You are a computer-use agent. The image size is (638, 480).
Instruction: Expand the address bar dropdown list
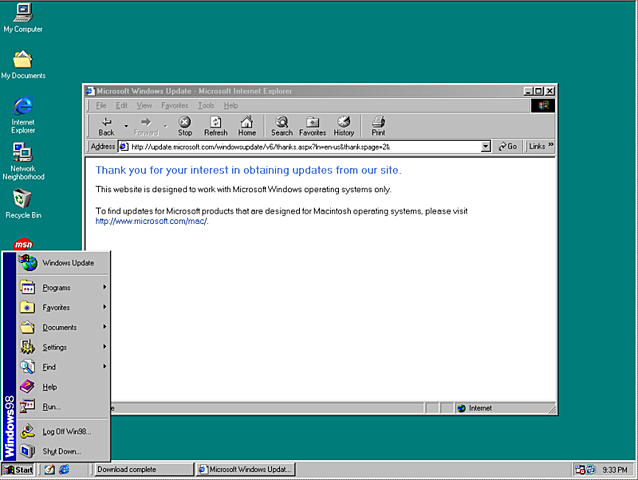pos(485,146)
